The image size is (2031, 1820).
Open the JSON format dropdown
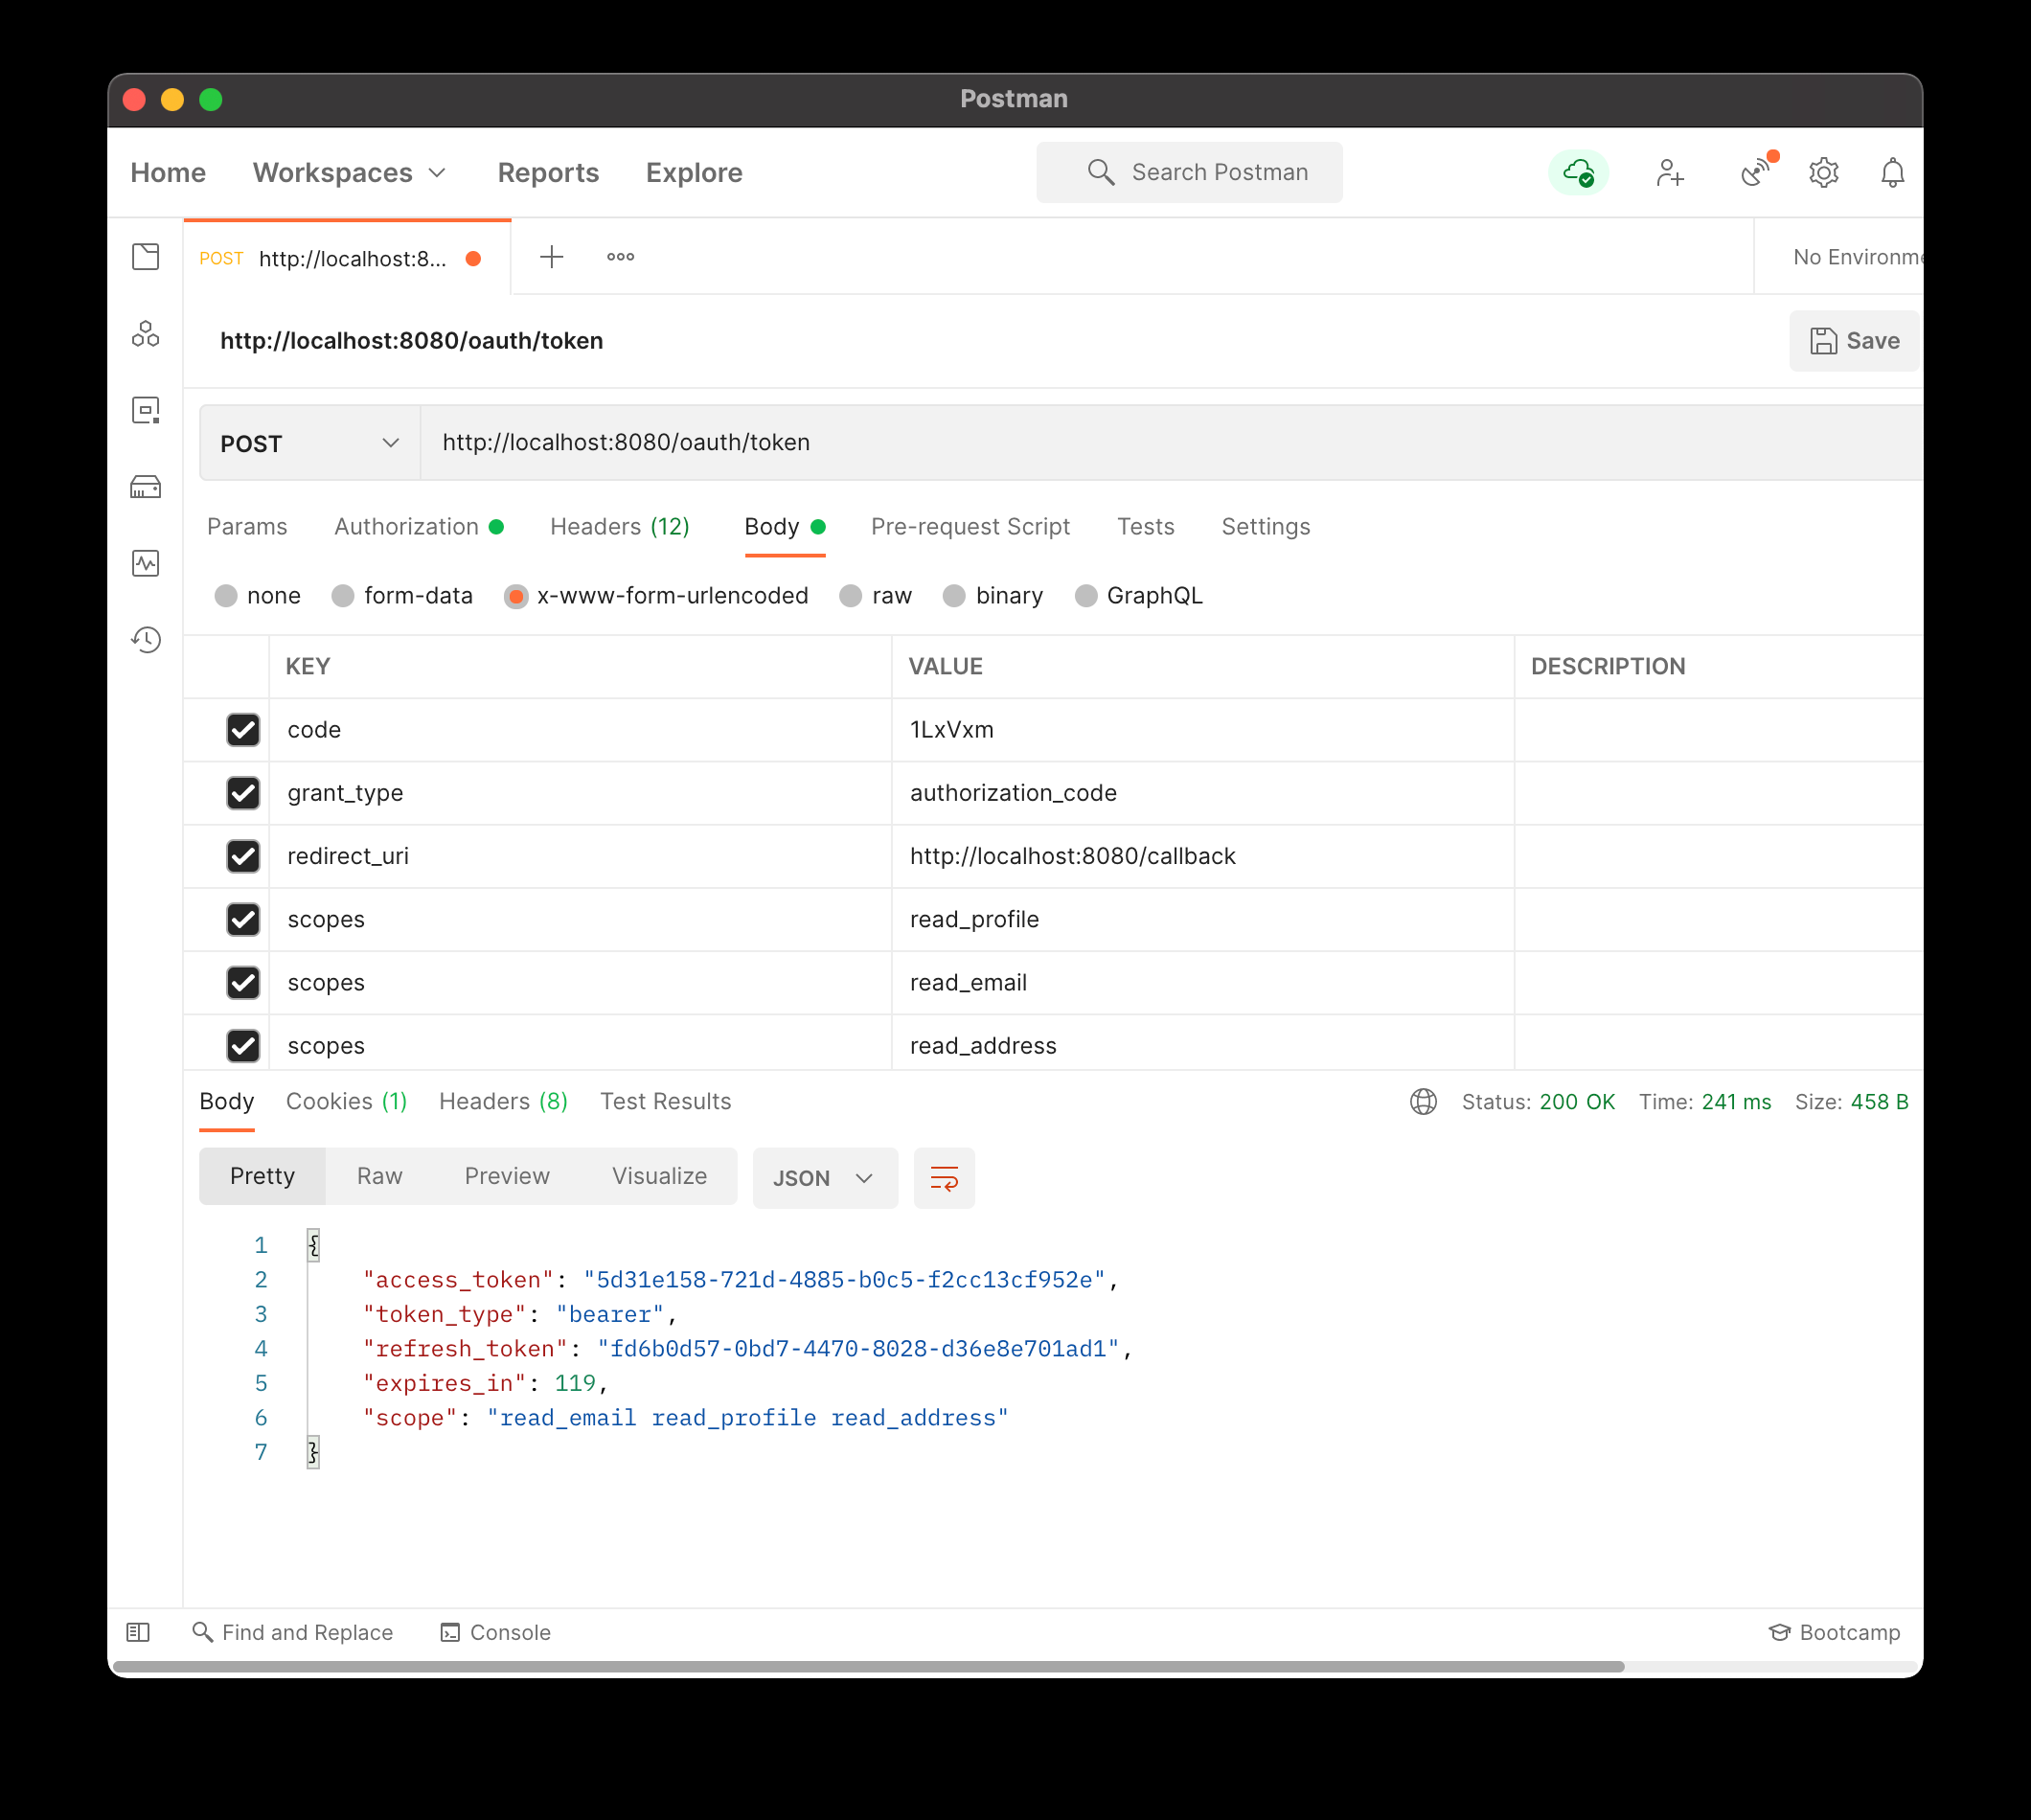pyautogui.click(x=825, y=1178)
